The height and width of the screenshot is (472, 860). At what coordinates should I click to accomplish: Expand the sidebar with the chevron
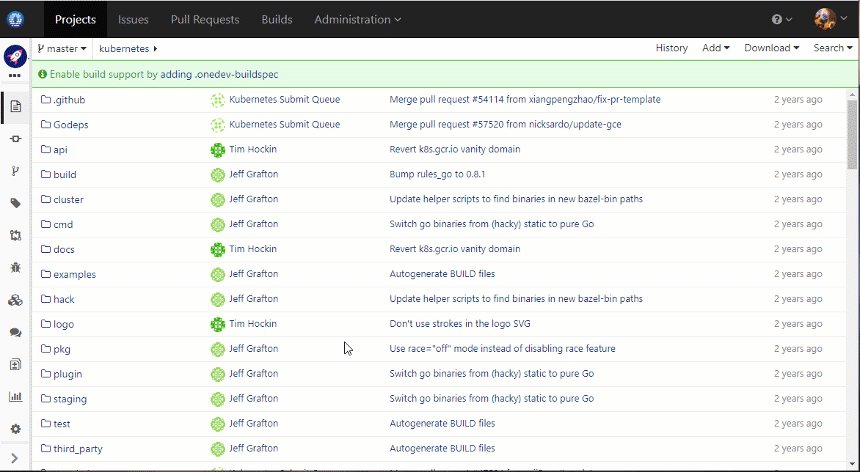tap(15, 458)
